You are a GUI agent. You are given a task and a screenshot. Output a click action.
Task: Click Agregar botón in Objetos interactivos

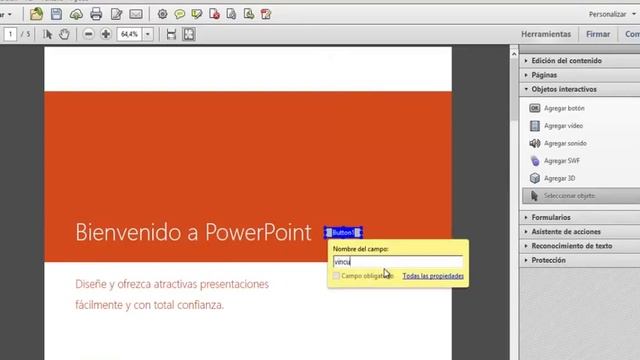tap(557, 108)
